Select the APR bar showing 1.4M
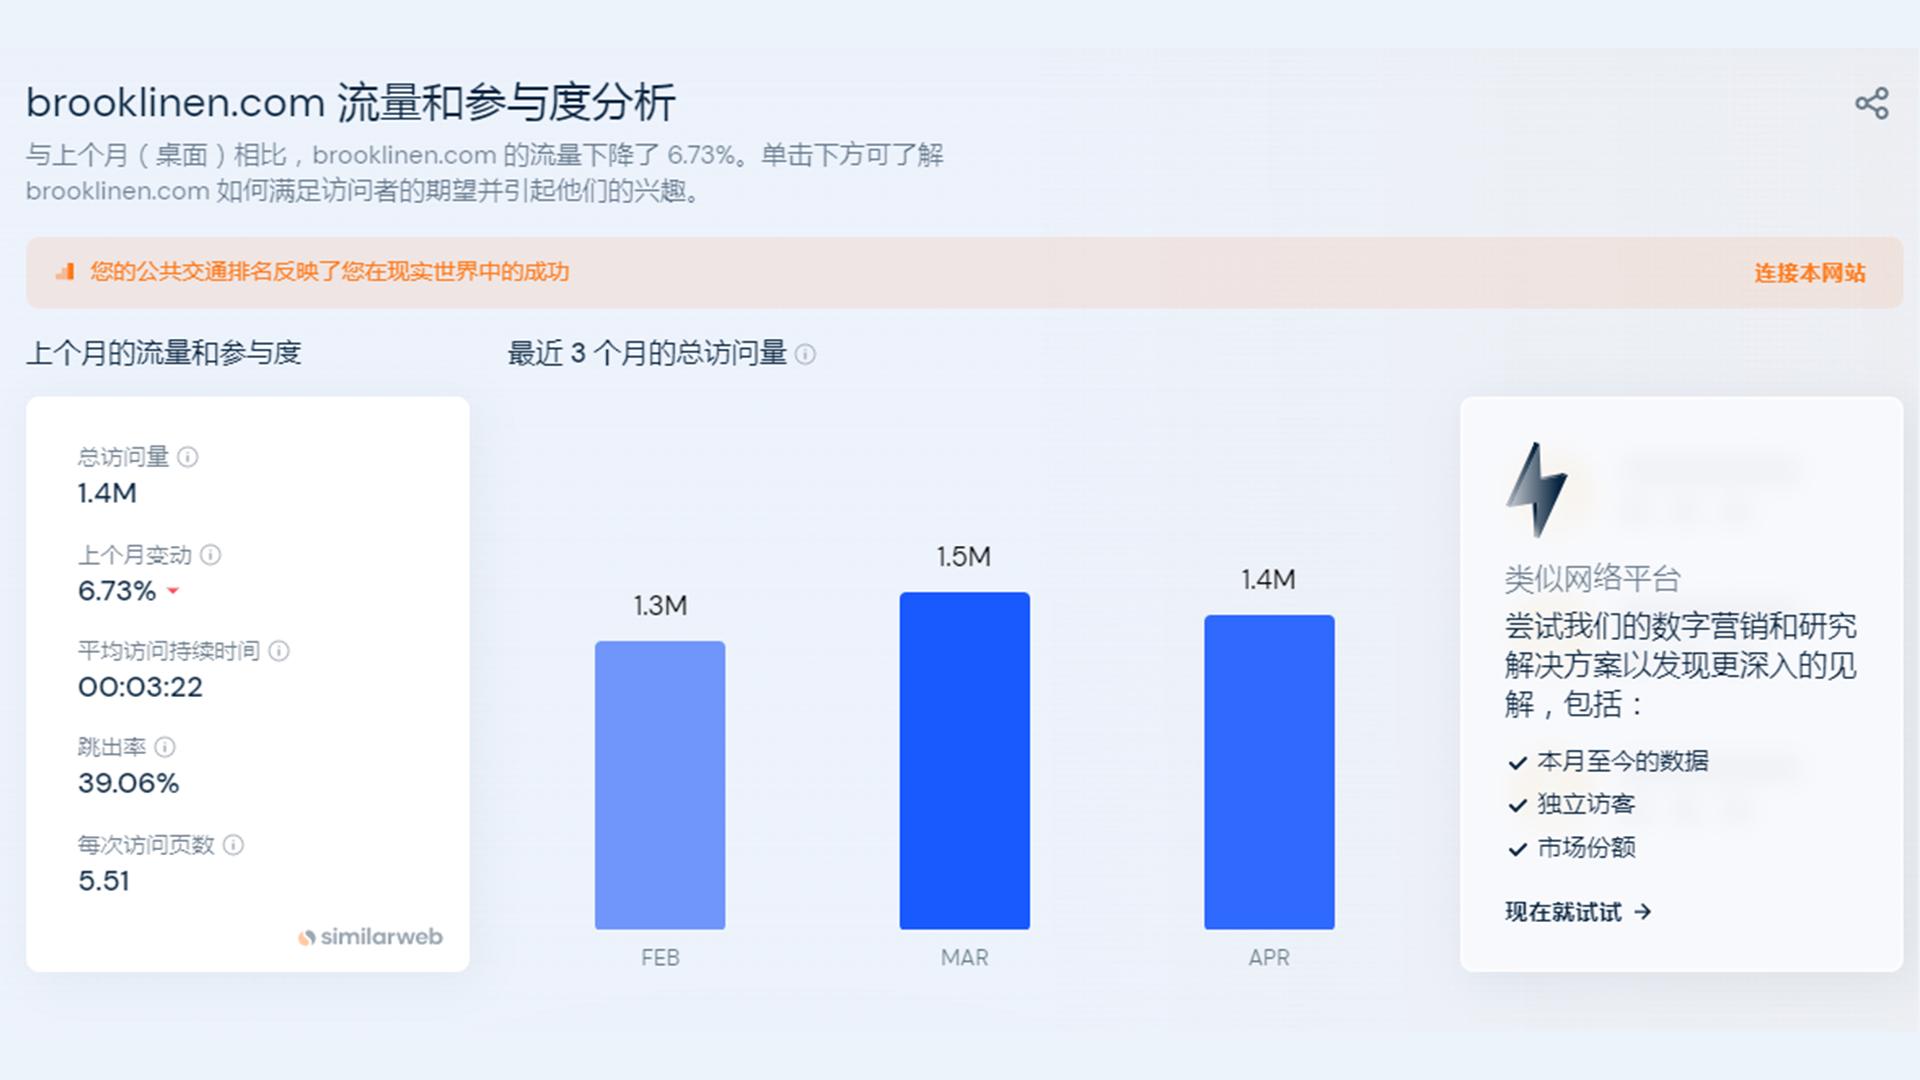Image resolution: width=1920 pixels, height=1080 pixels. click(1269, 772)
